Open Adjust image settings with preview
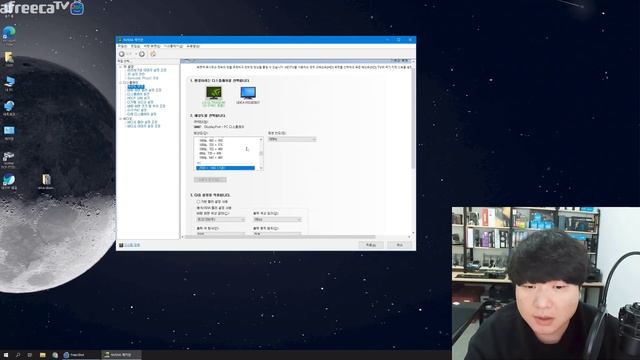The image size is (640, 360). click(147, 70)
